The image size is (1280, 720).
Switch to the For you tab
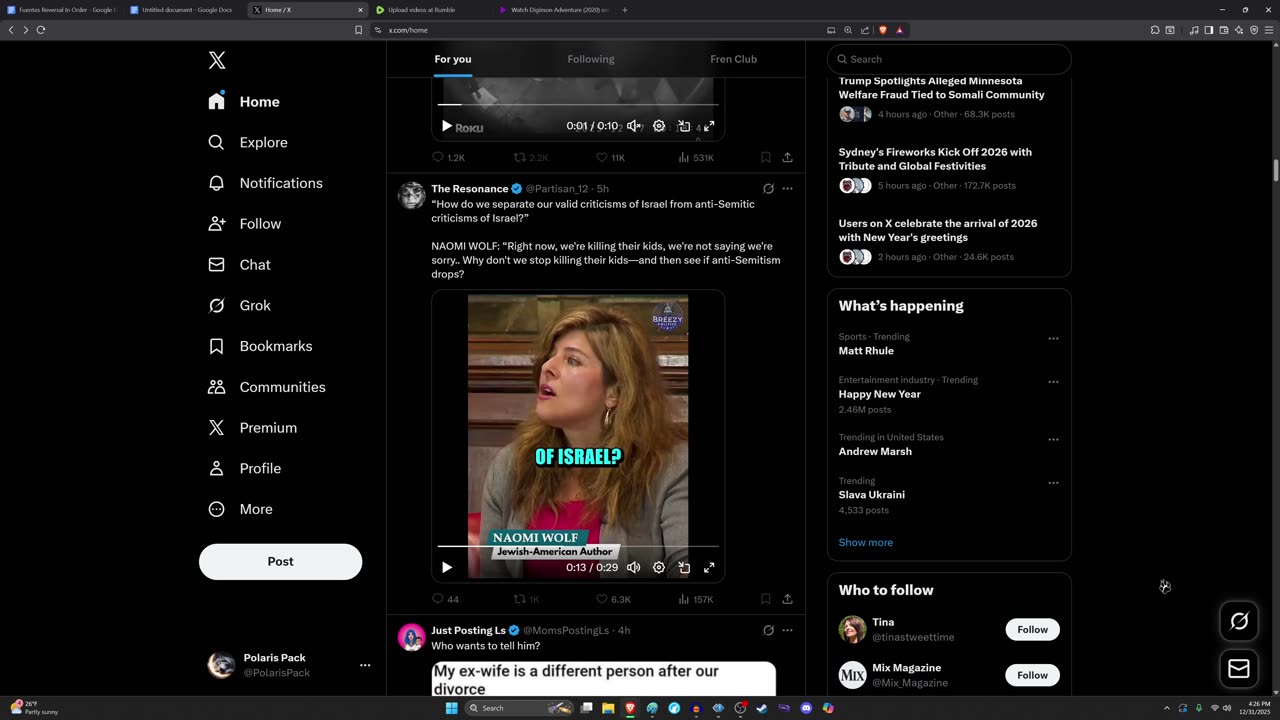452,59
